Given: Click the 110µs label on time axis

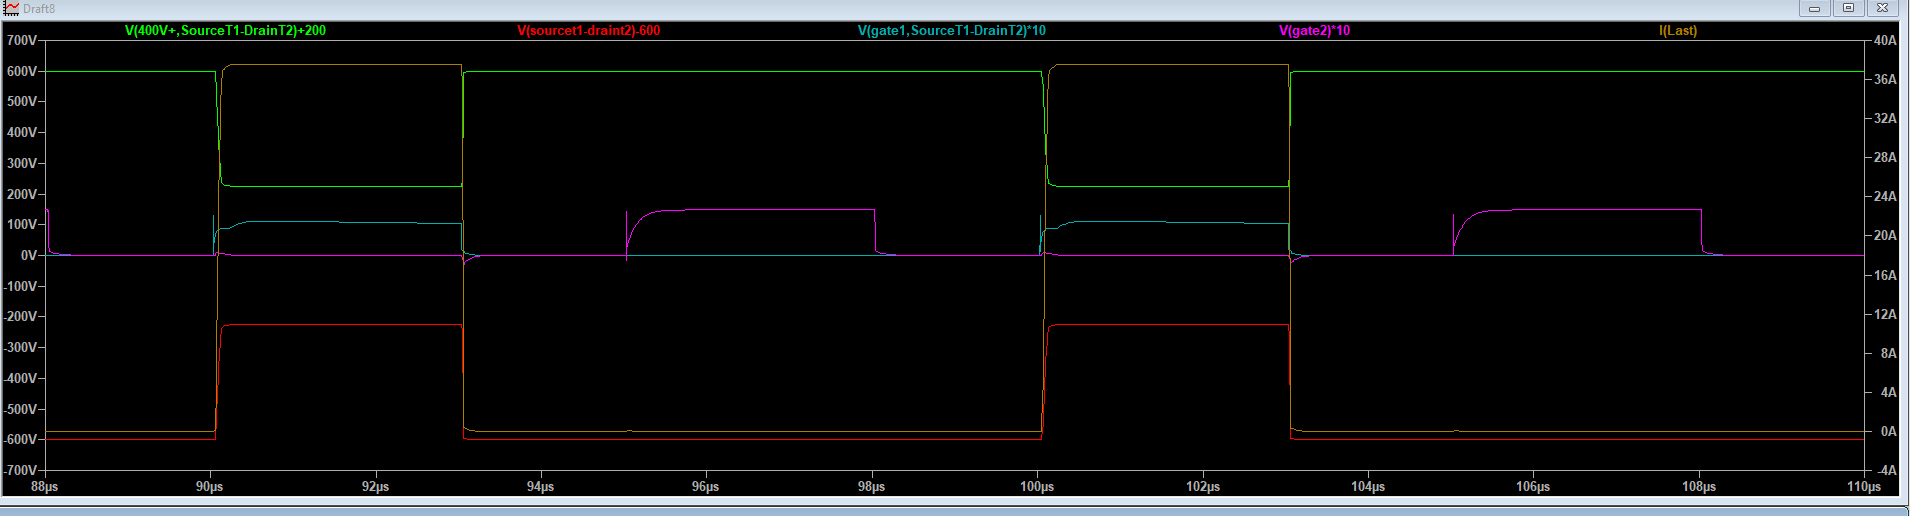Looking at the screenshot, I should click(x=1863, y=487).
